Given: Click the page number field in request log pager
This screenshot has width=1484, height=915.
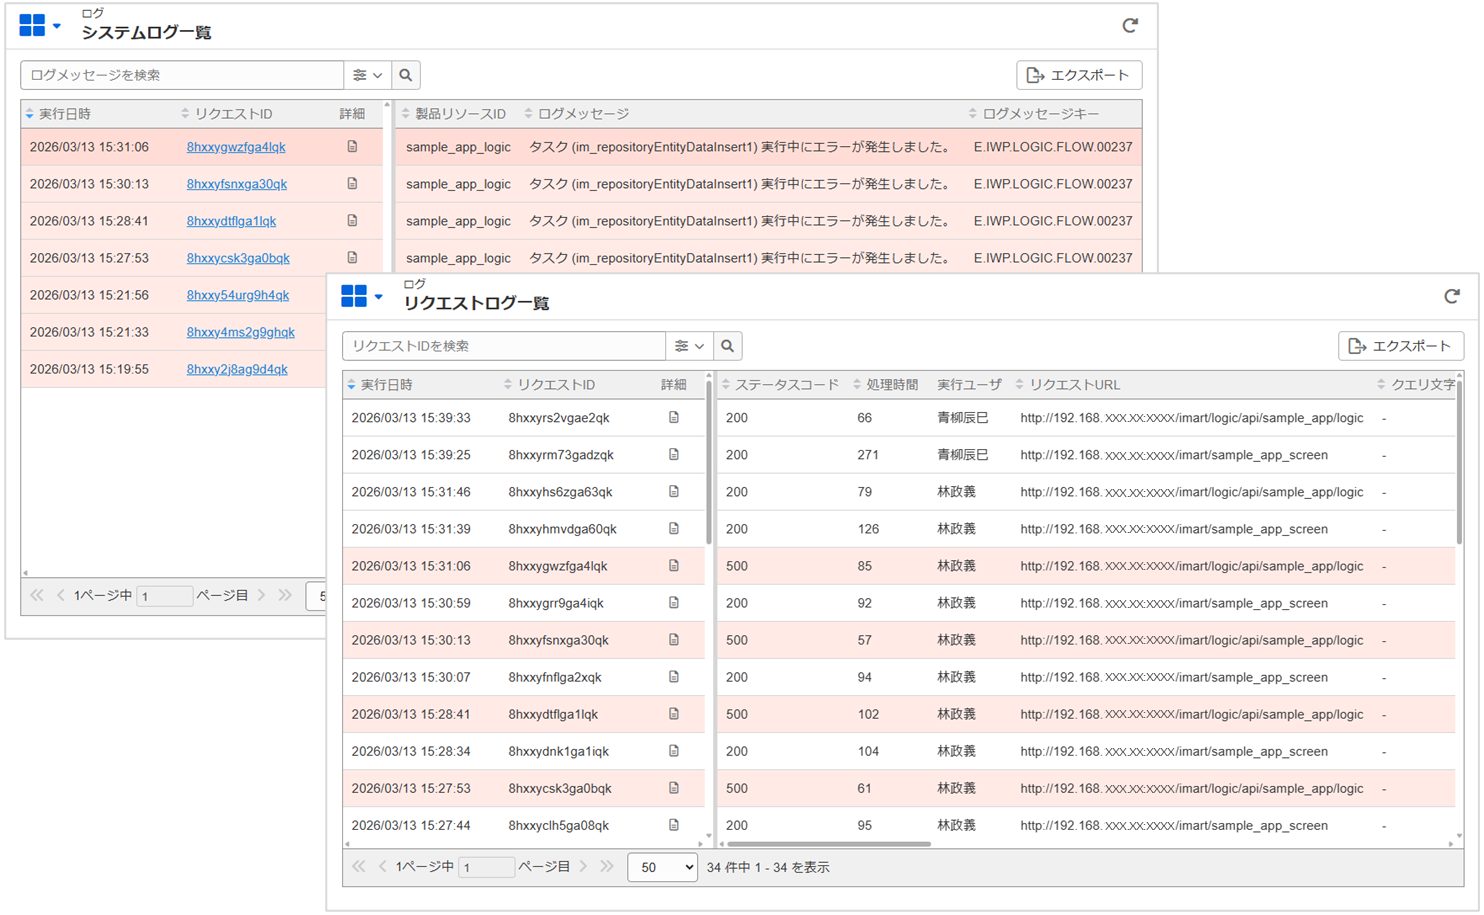Looking at the screenshot, I should (x=487, y=867).
